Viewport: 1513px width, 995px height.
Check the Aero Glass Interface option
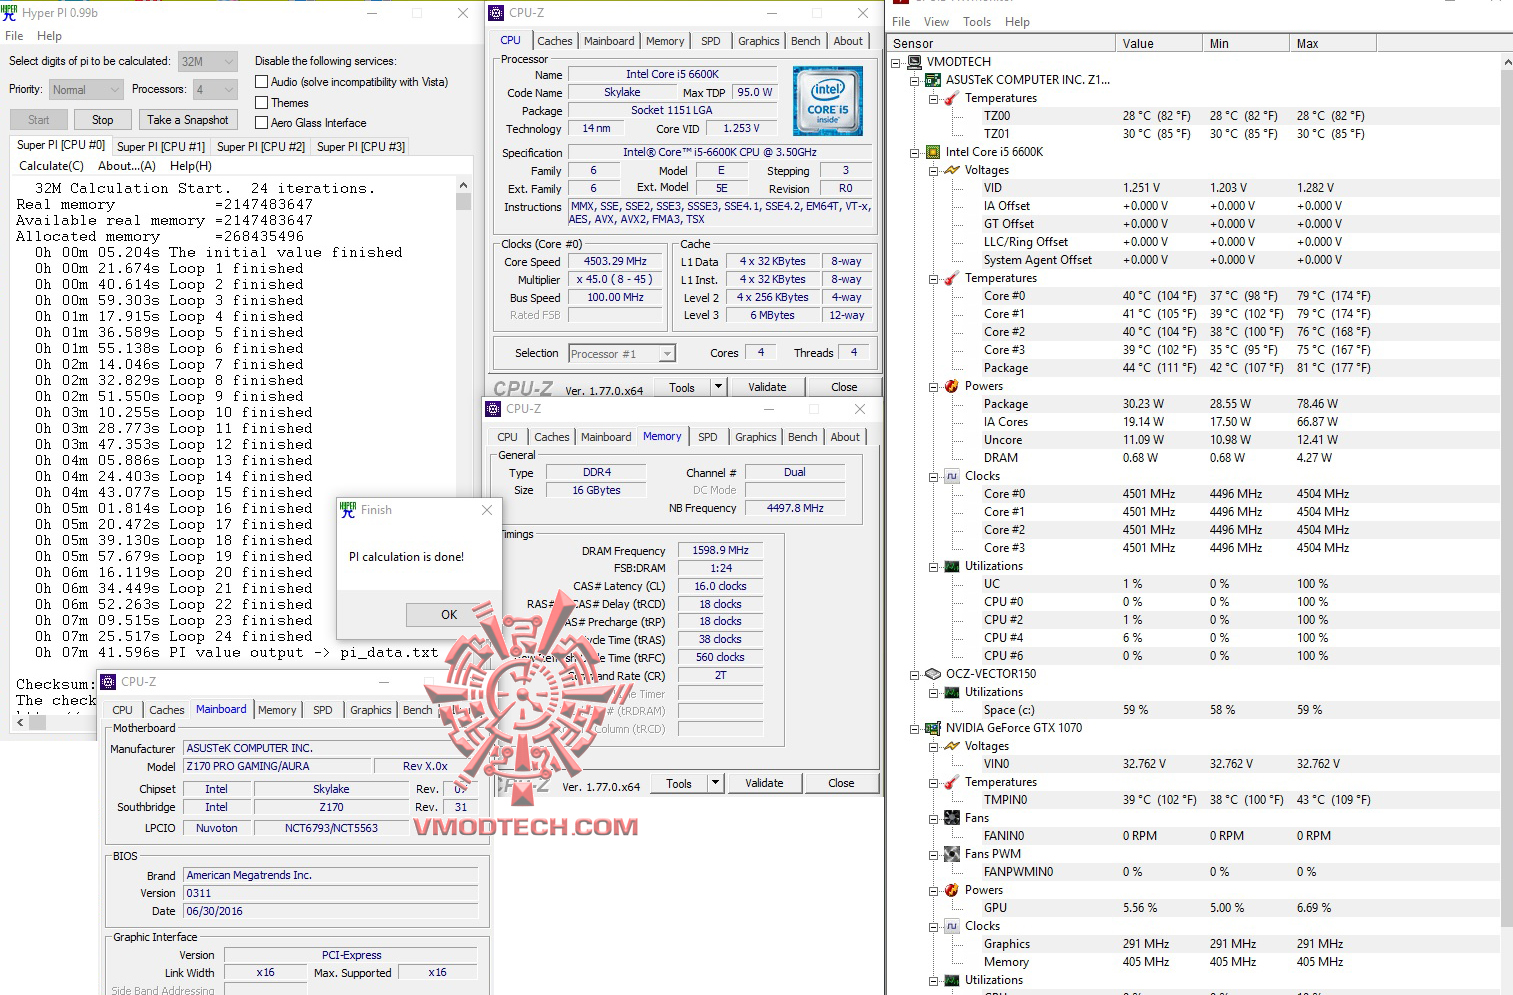point(261,122)
